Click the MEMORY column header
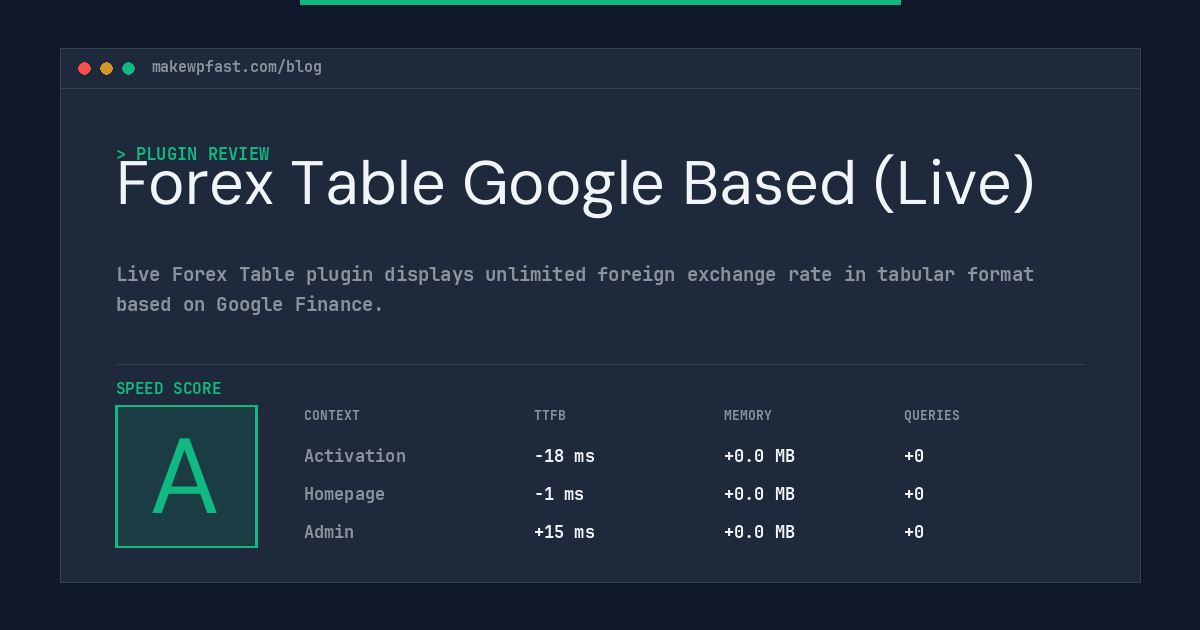This screenshot has height=630, width=1200. click(748, 416)
